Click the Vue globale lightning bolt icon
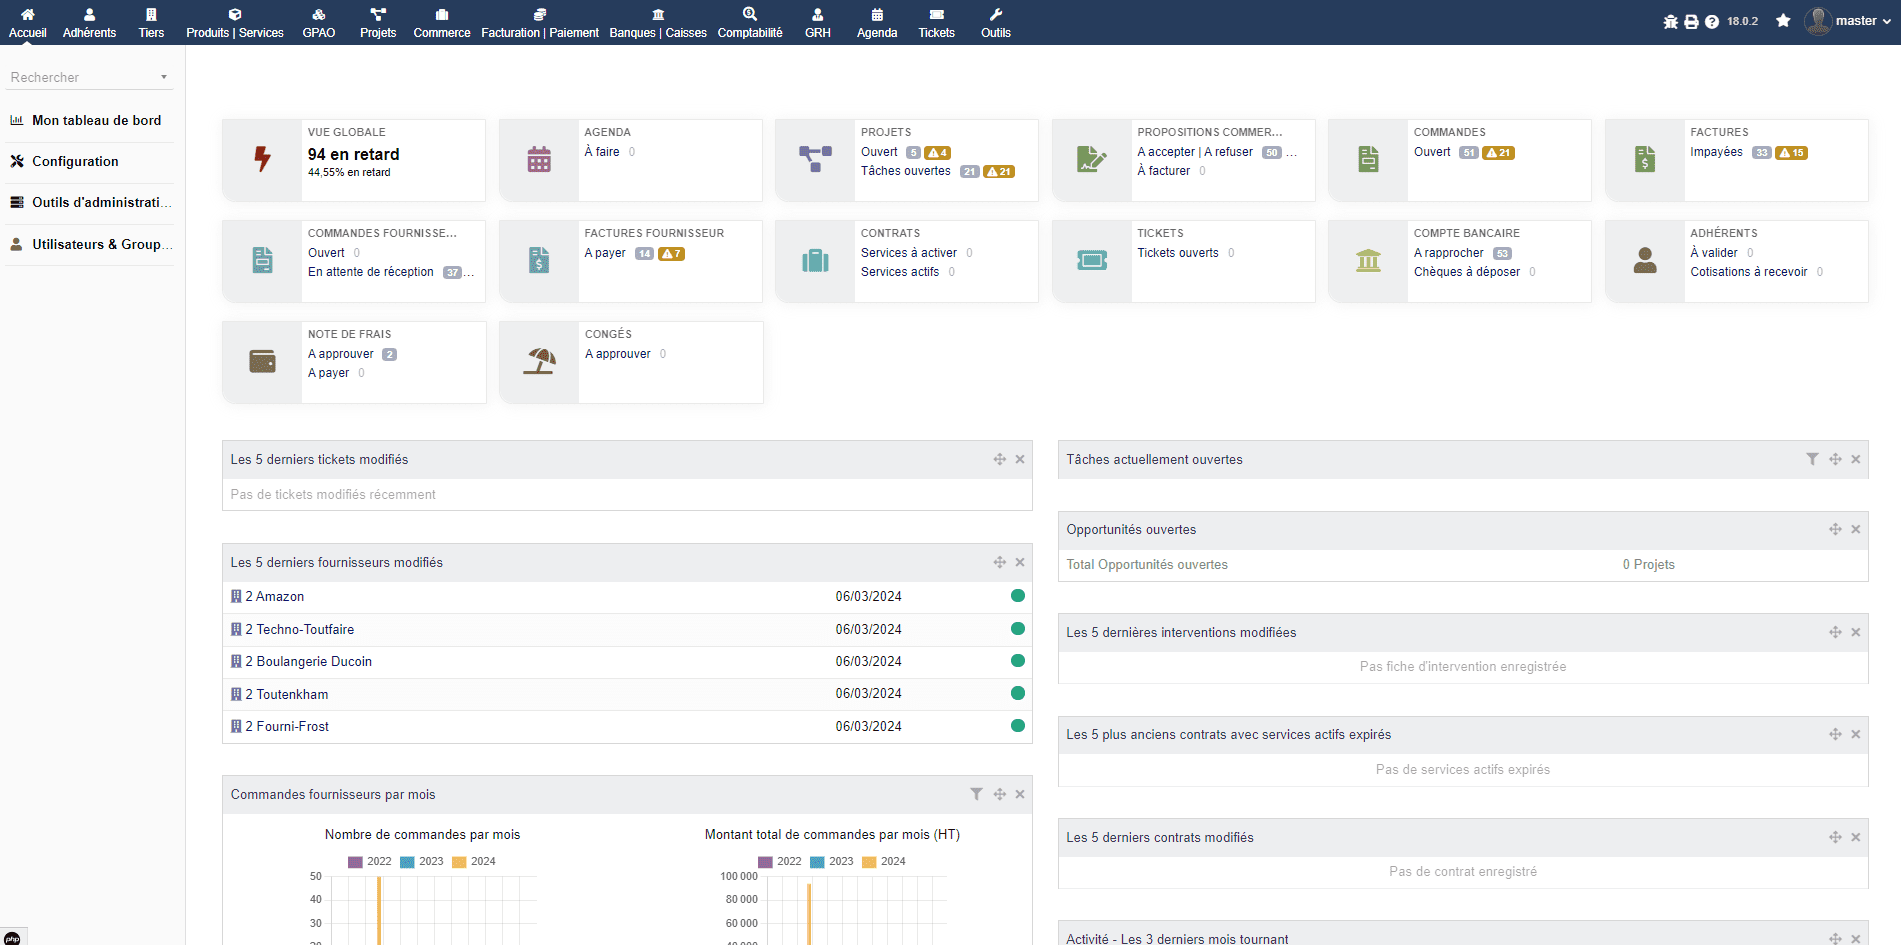 (262, 159)
